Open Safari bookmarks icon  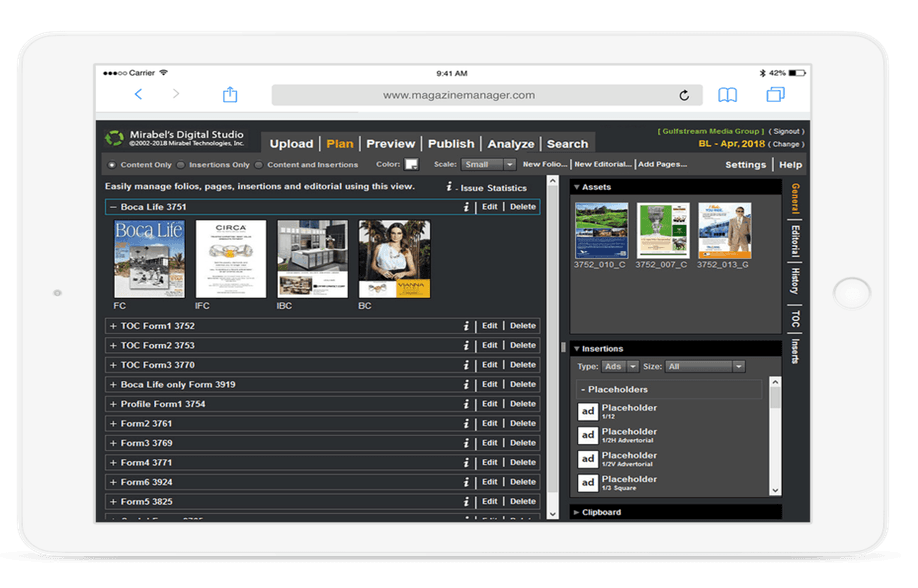click(728, 95)
